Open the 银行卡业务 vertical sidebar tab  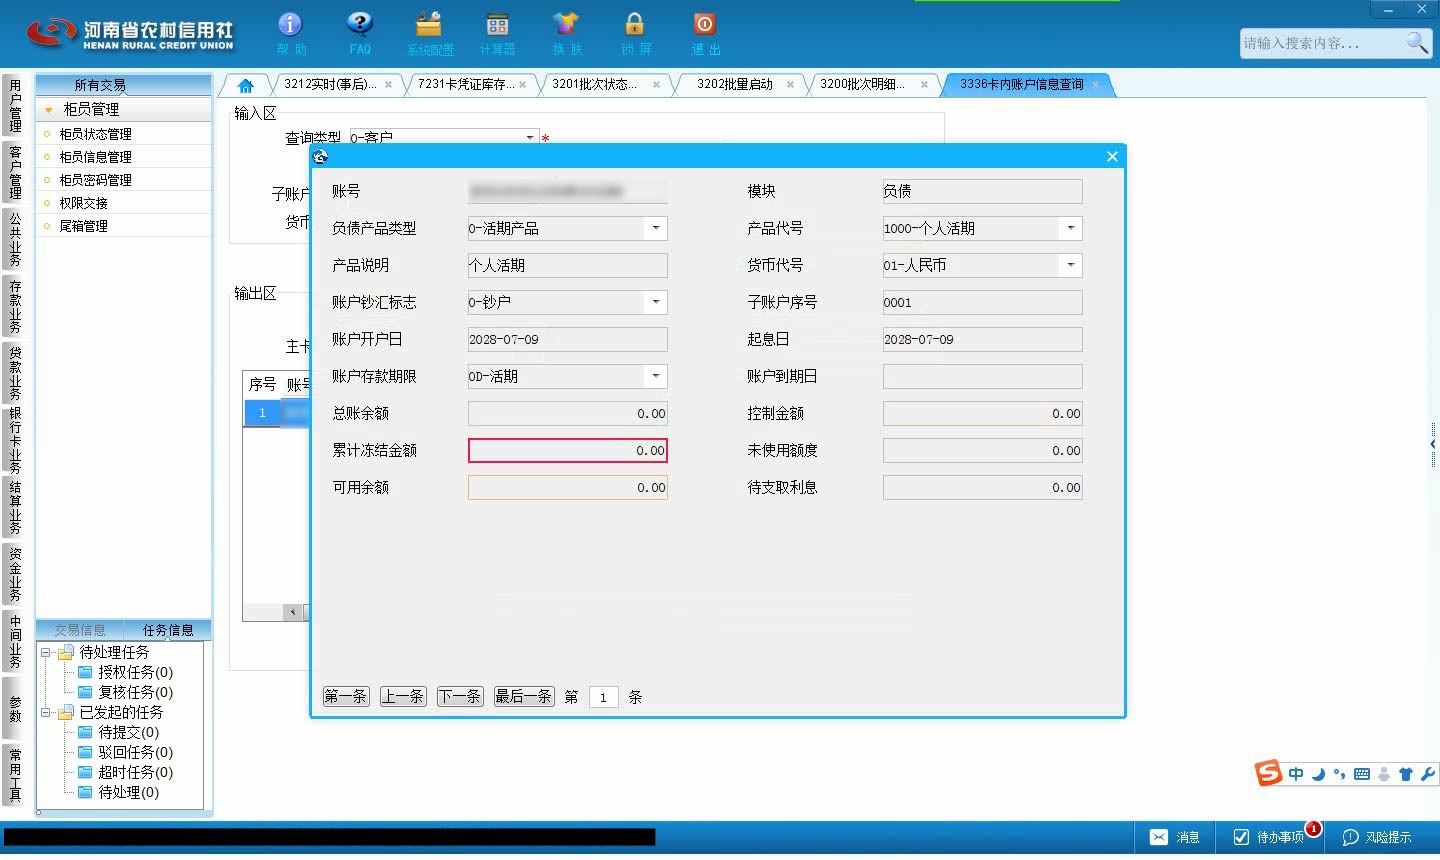(x=14, y=440)
